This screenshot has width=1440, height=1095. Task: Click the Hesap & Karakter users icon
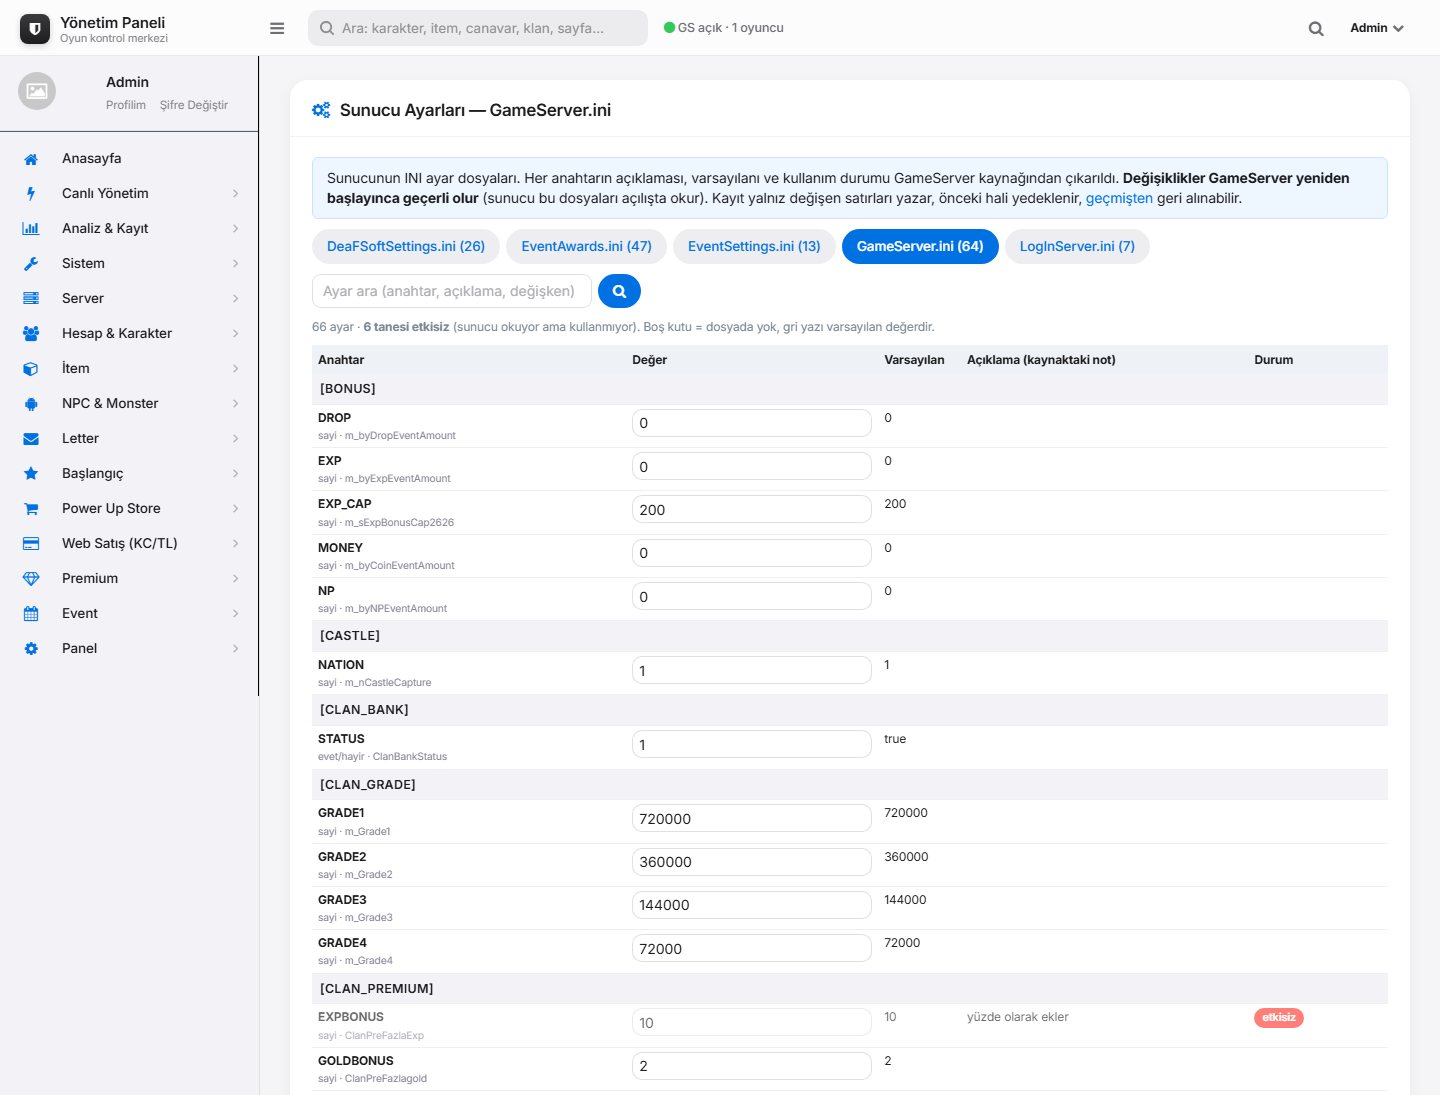coord(31,334)
